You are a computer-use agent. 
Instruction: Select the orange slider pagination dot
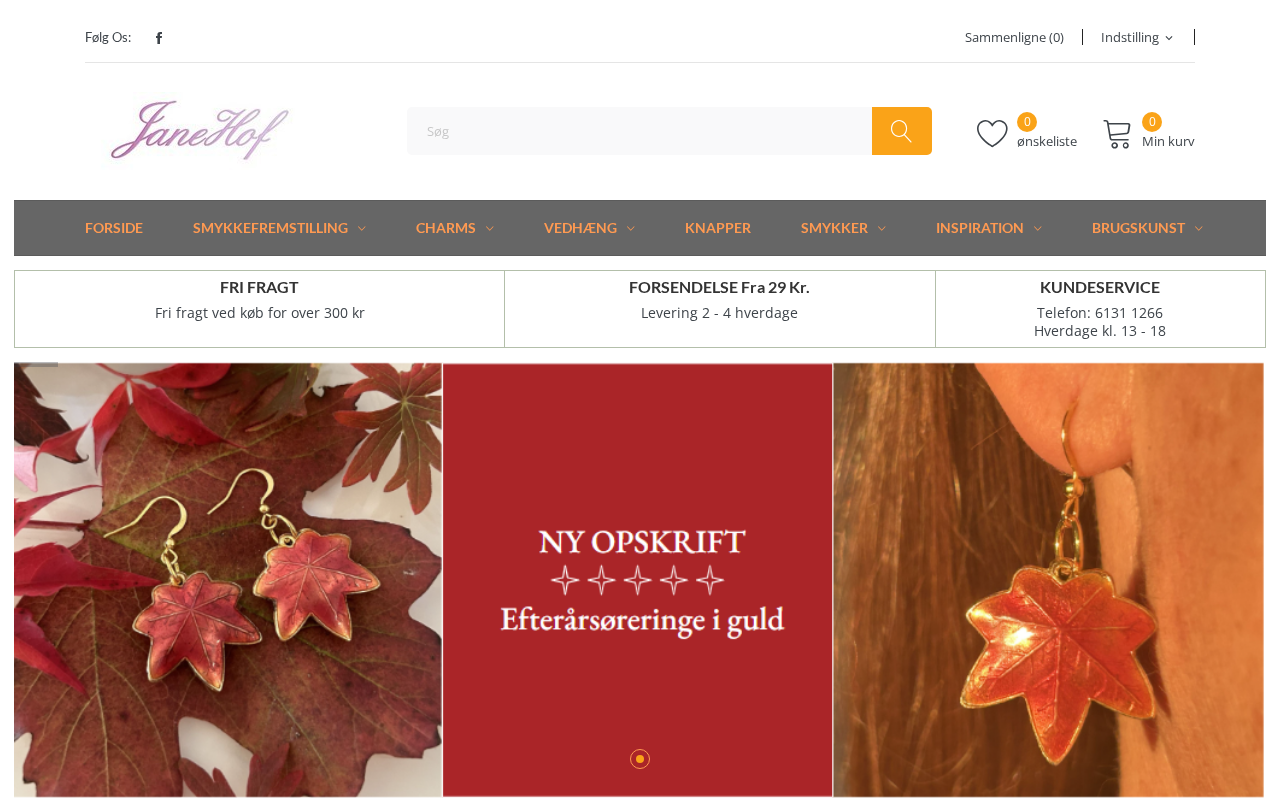coord(640,759)
